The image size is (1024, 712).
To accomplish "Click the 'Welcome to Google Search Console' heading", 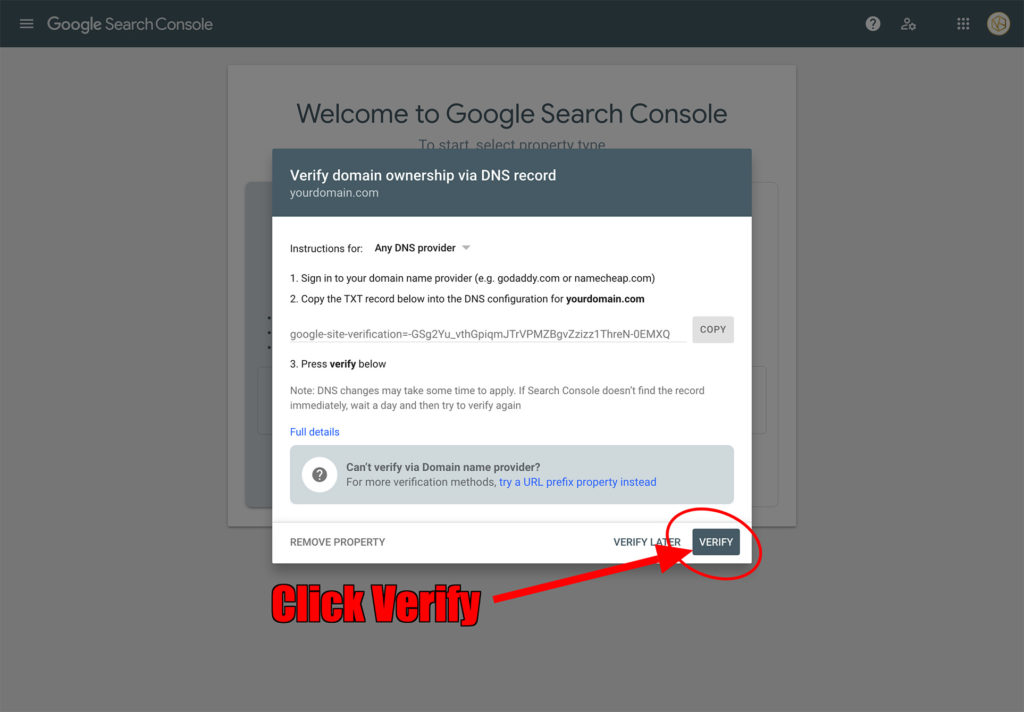I will tap(511, 114).
